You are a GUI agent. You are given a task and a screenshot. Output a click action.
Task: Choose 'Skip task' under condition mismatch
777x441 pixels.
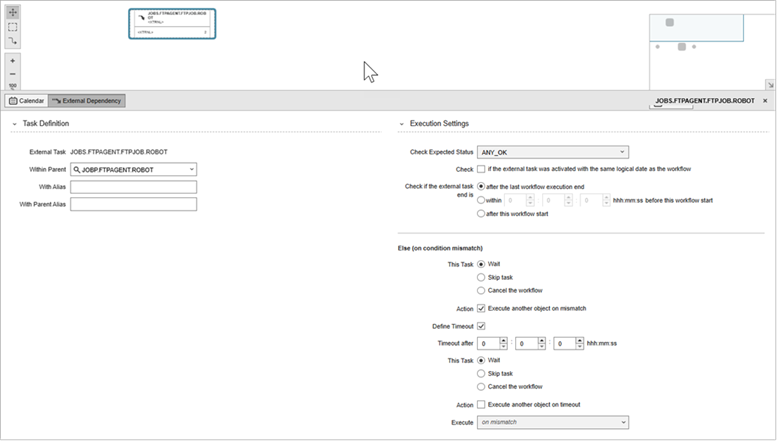[482, 277]
